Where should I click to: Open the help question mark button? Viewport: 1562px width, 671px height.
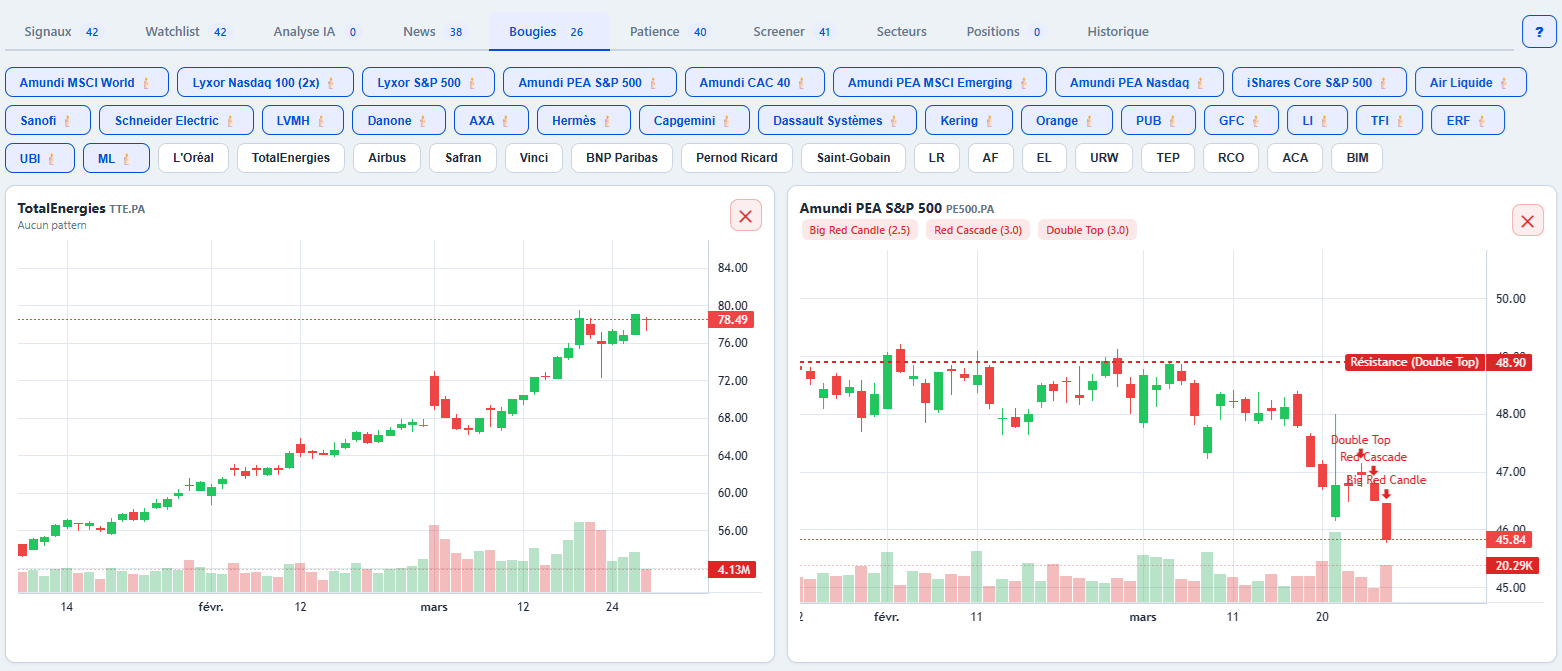pos(1538,32)
